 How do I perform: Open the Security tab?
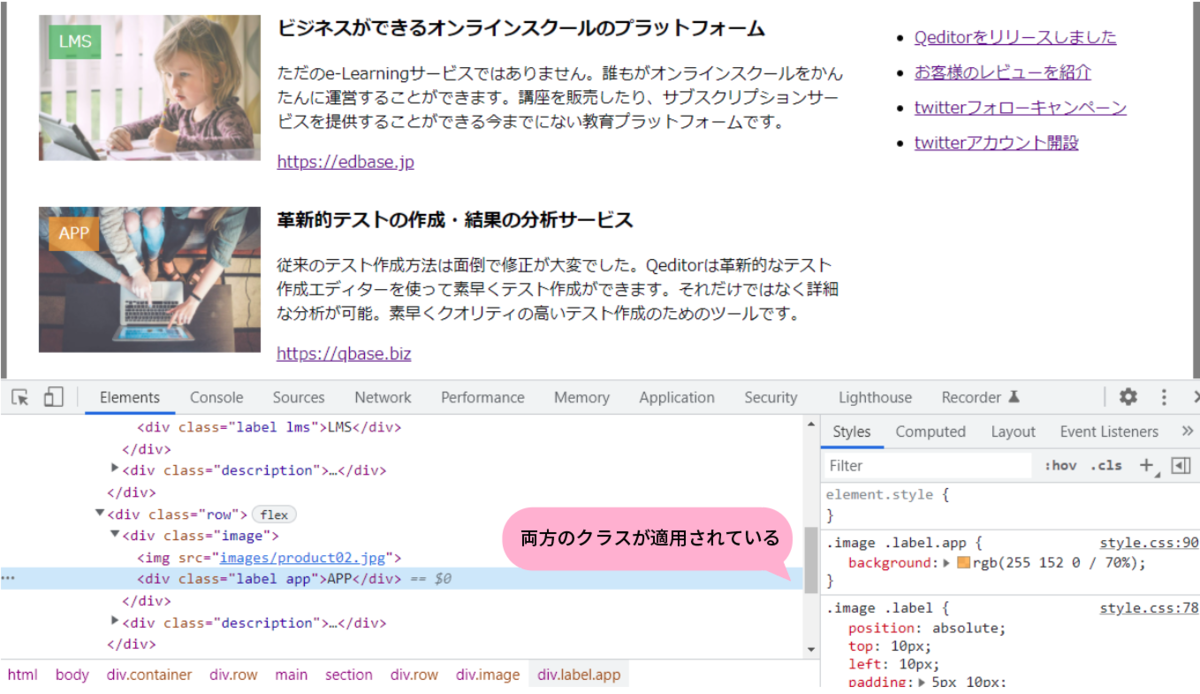(770, 397)
